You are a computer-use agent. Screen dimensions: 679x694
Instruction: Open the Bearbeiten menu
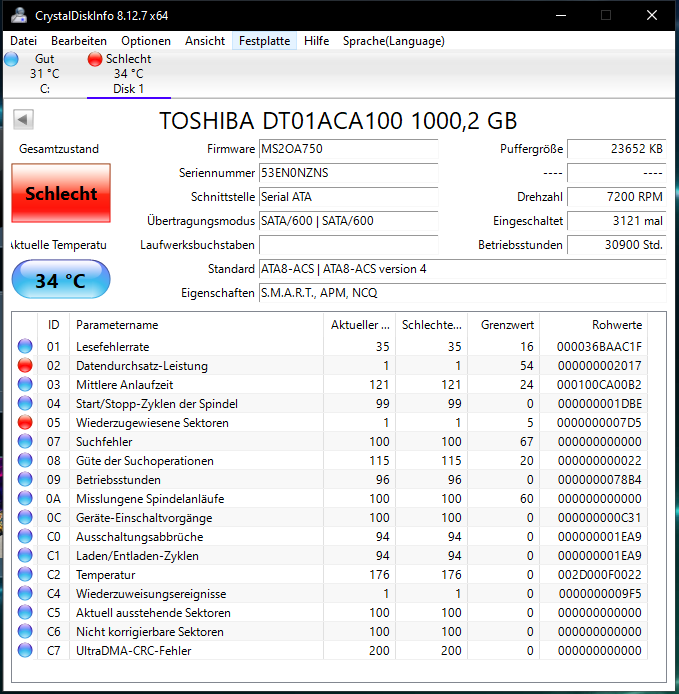point(79,41)
